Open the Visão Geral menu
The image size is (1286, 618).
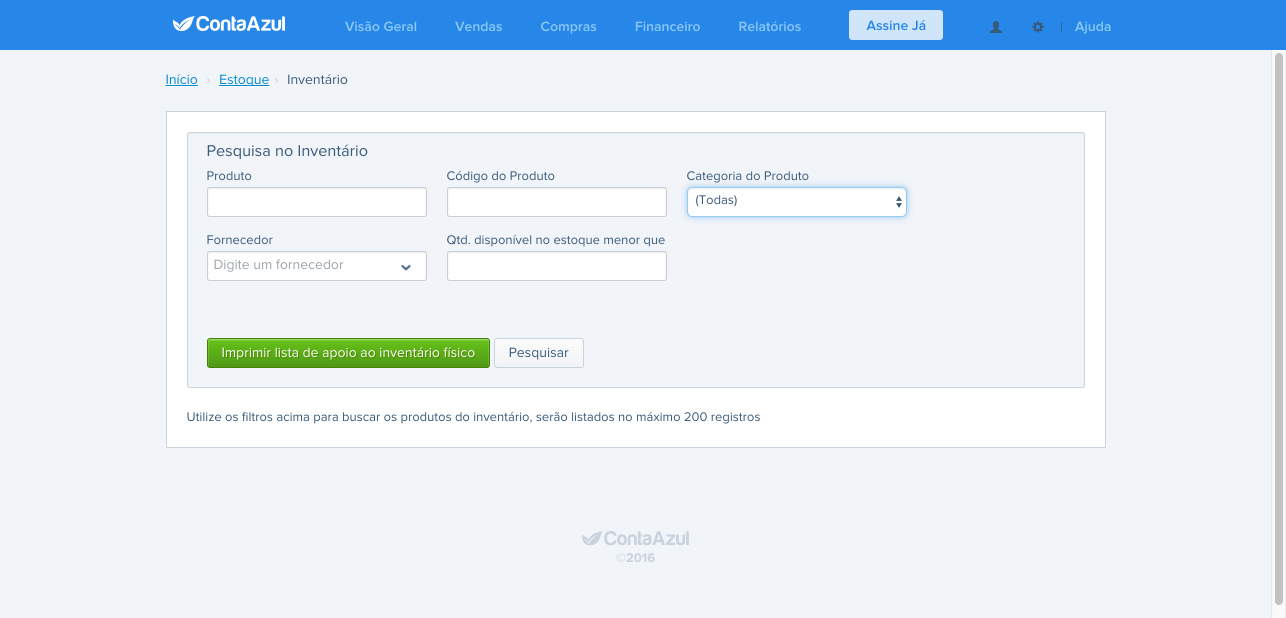pos(381,27)
